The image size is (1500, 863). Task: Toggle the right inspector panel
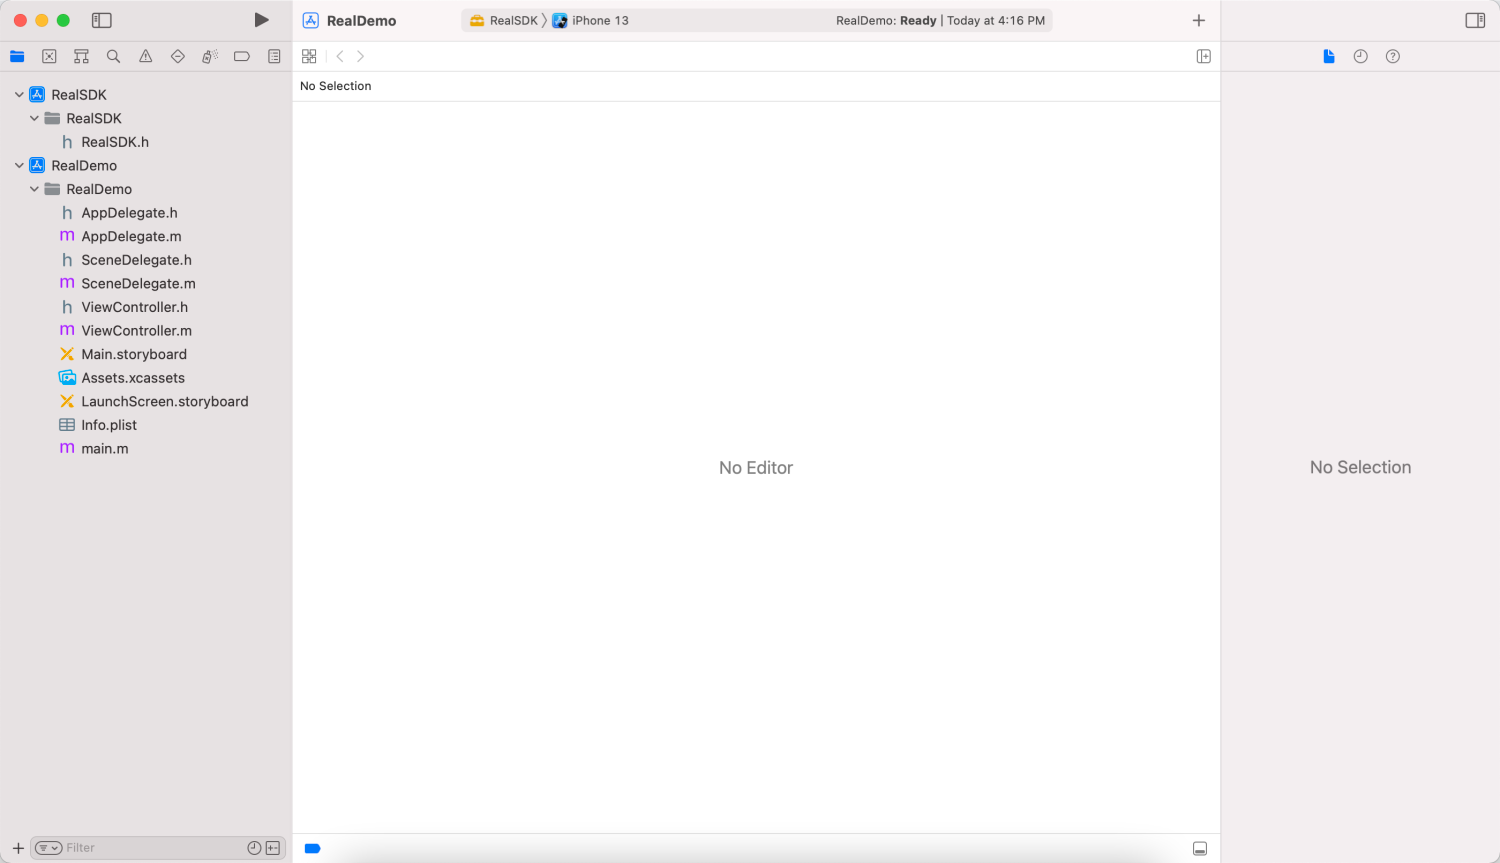tap(1475, 20)
